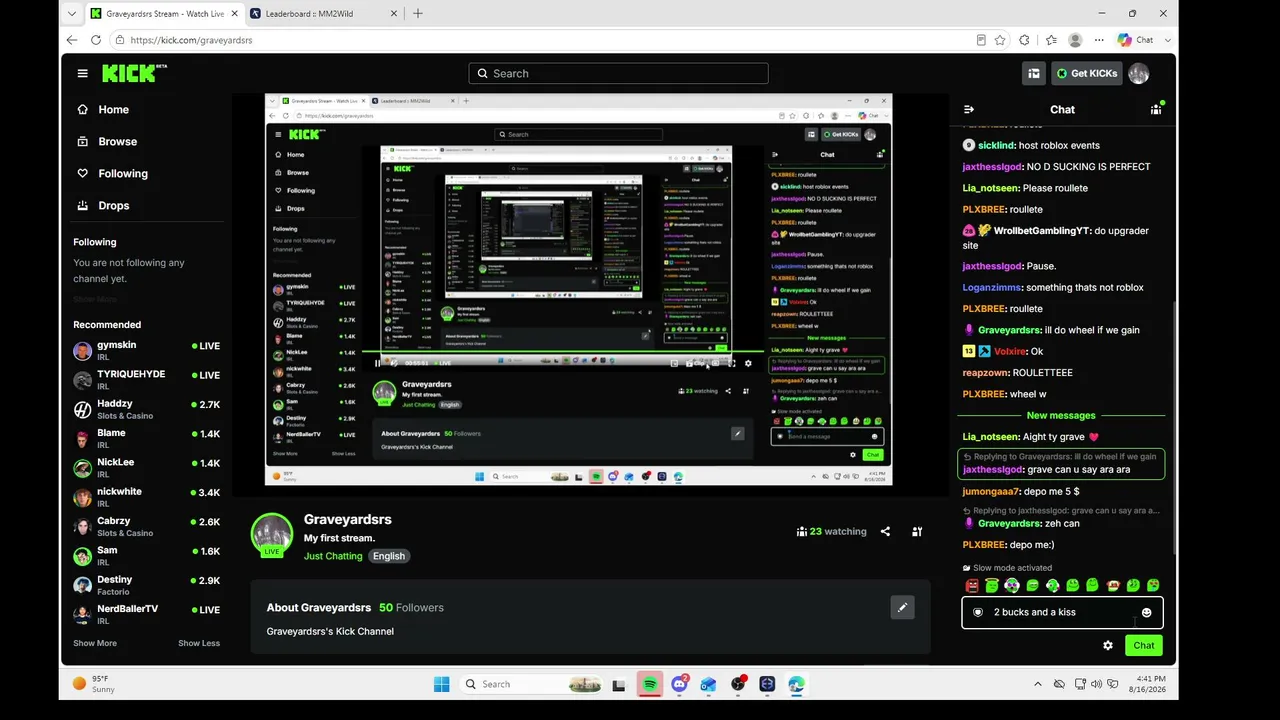
Task: Share the Graveyardsrs stream
Action: coord(885,531)
